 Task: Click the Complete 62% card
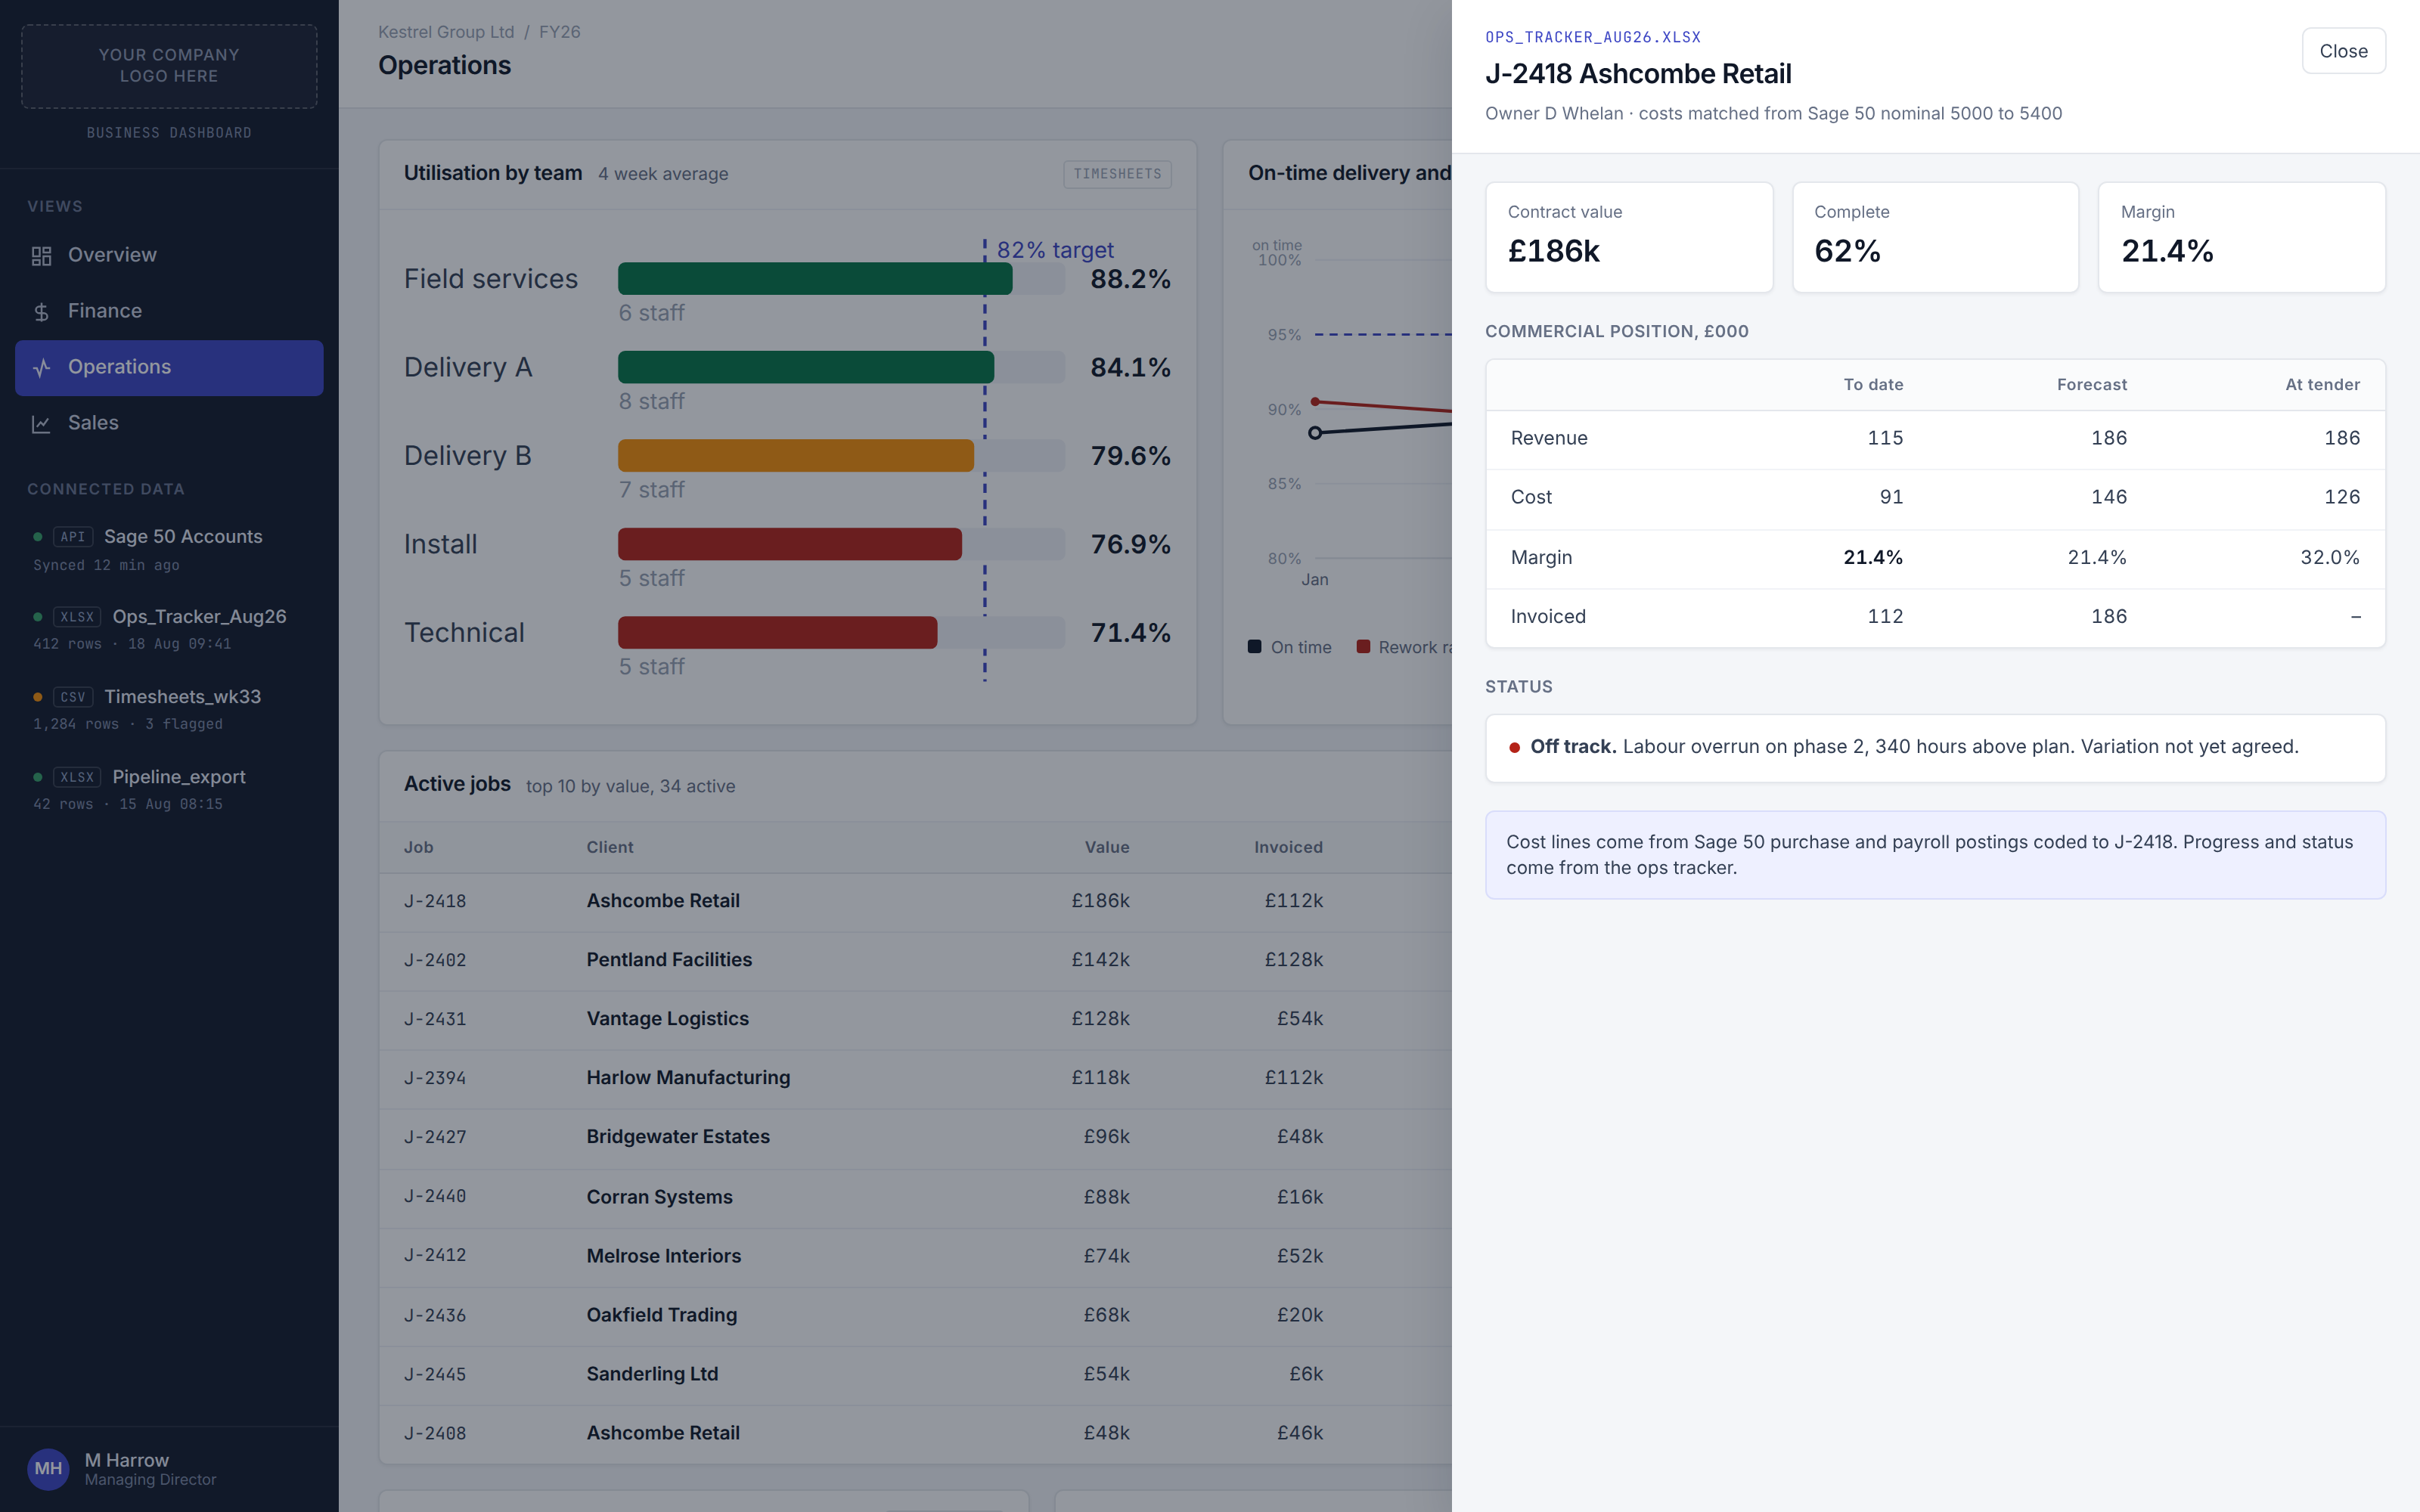(1935, 237)
